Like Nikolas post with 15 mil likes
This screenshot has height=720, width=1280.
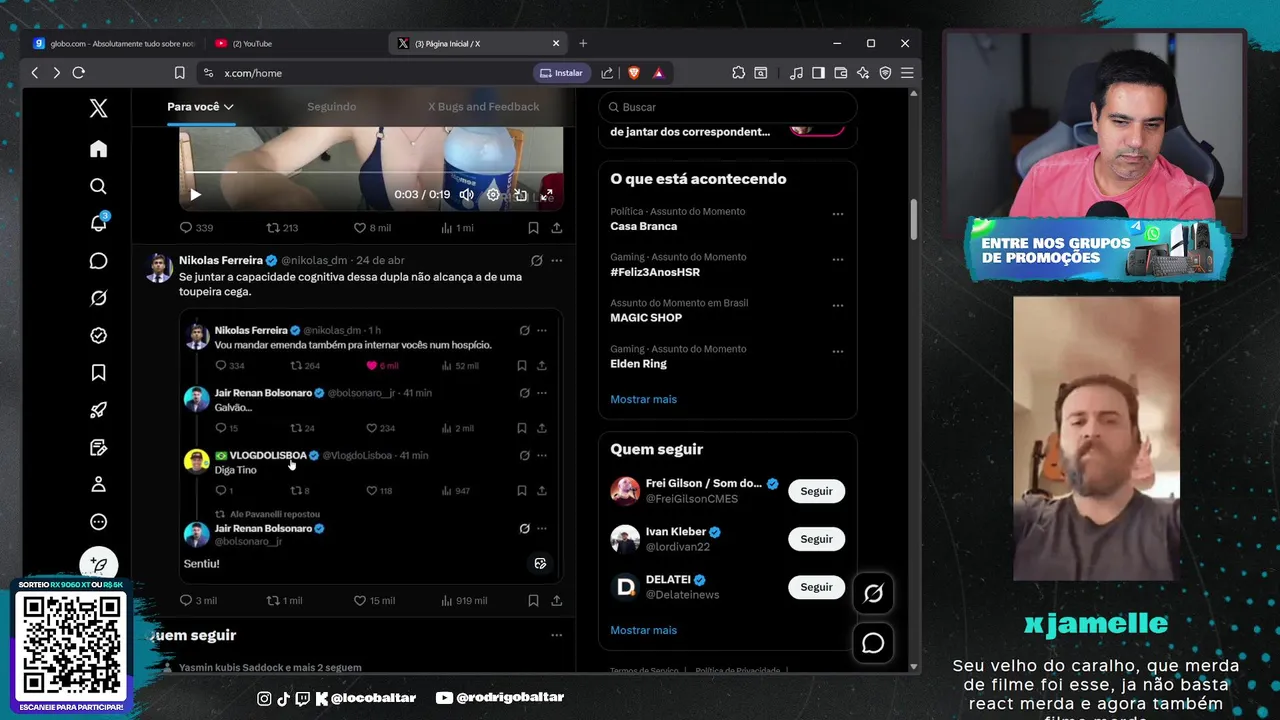(374, 601)
